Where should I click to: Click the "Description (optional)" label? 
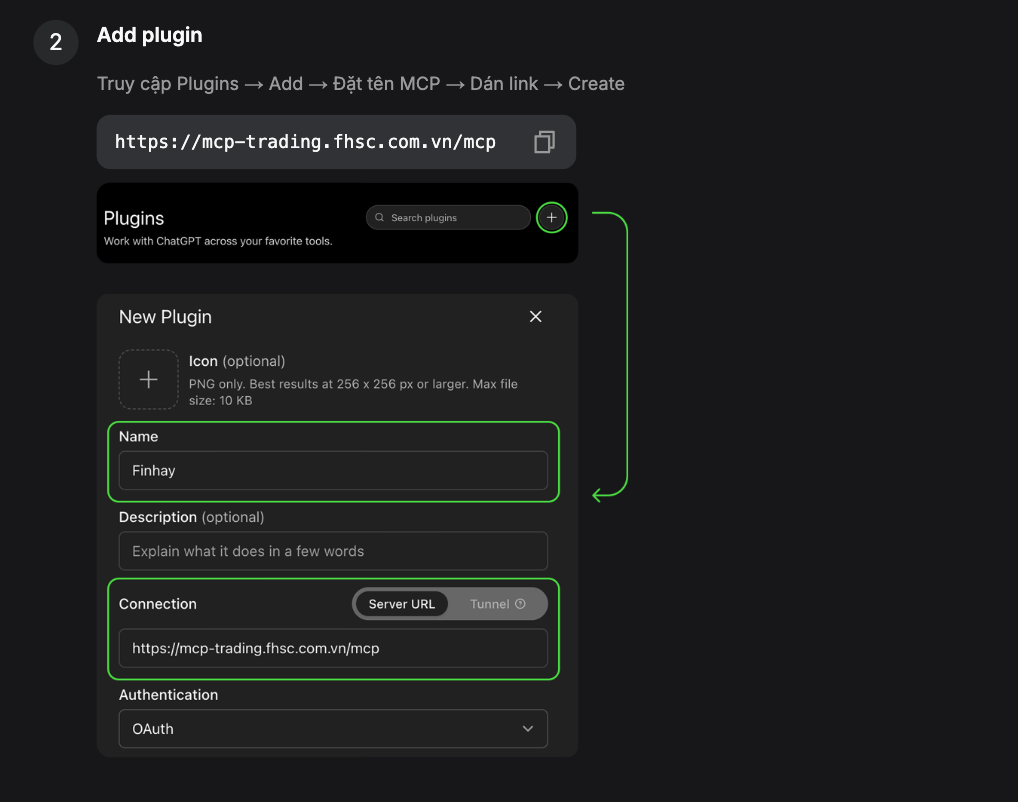tap(192, 517)
